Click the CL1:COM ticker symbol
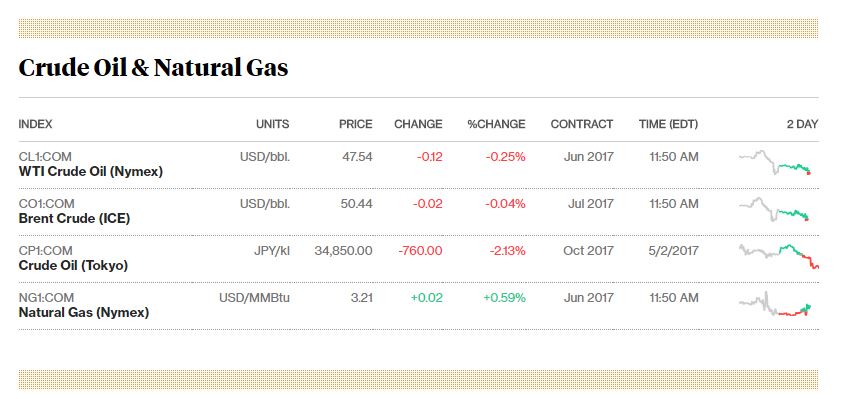Image resolution: width=859 pixels, height=399 pixels. 45,157
